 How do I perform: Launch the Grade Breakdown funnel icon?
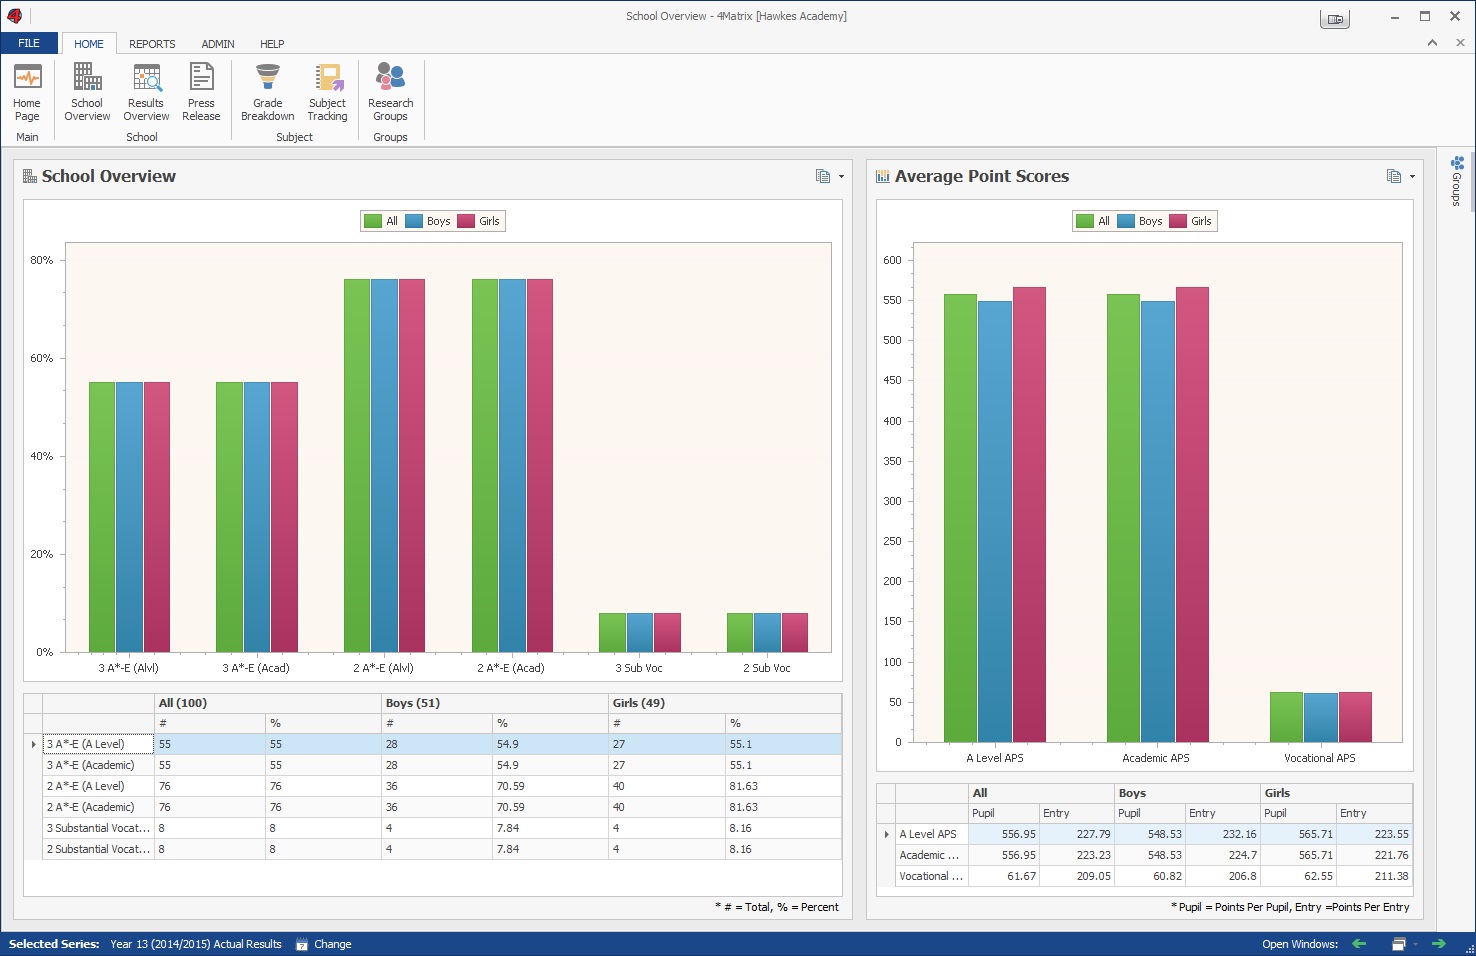coord(267,92)
